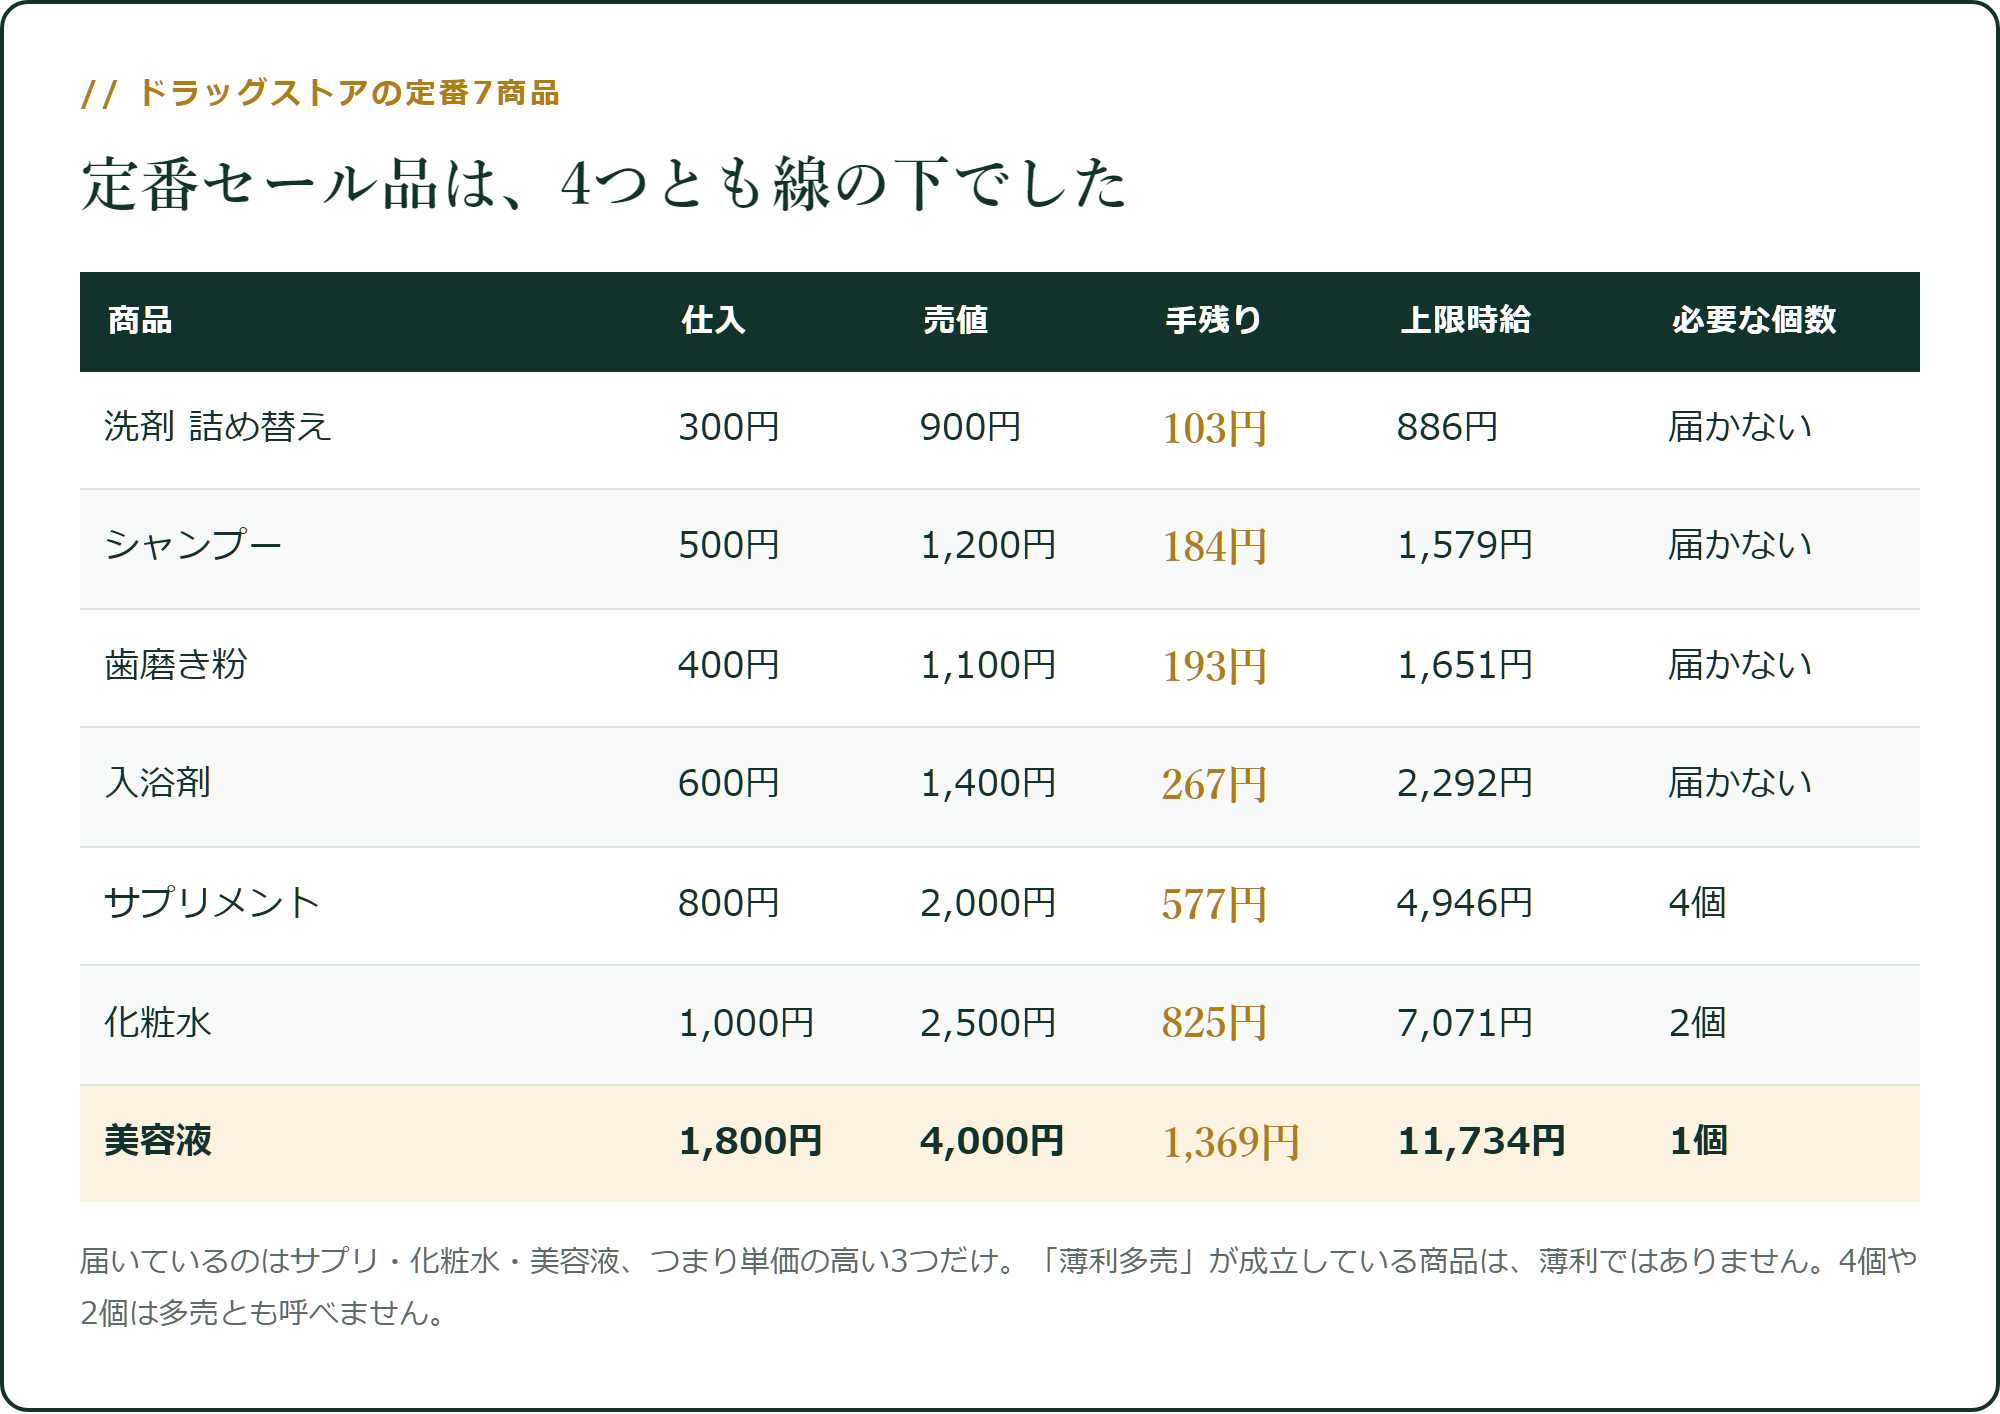Click the 577円 profit value
This screenshot has height=1414, width=2000.
point(1214,904)
